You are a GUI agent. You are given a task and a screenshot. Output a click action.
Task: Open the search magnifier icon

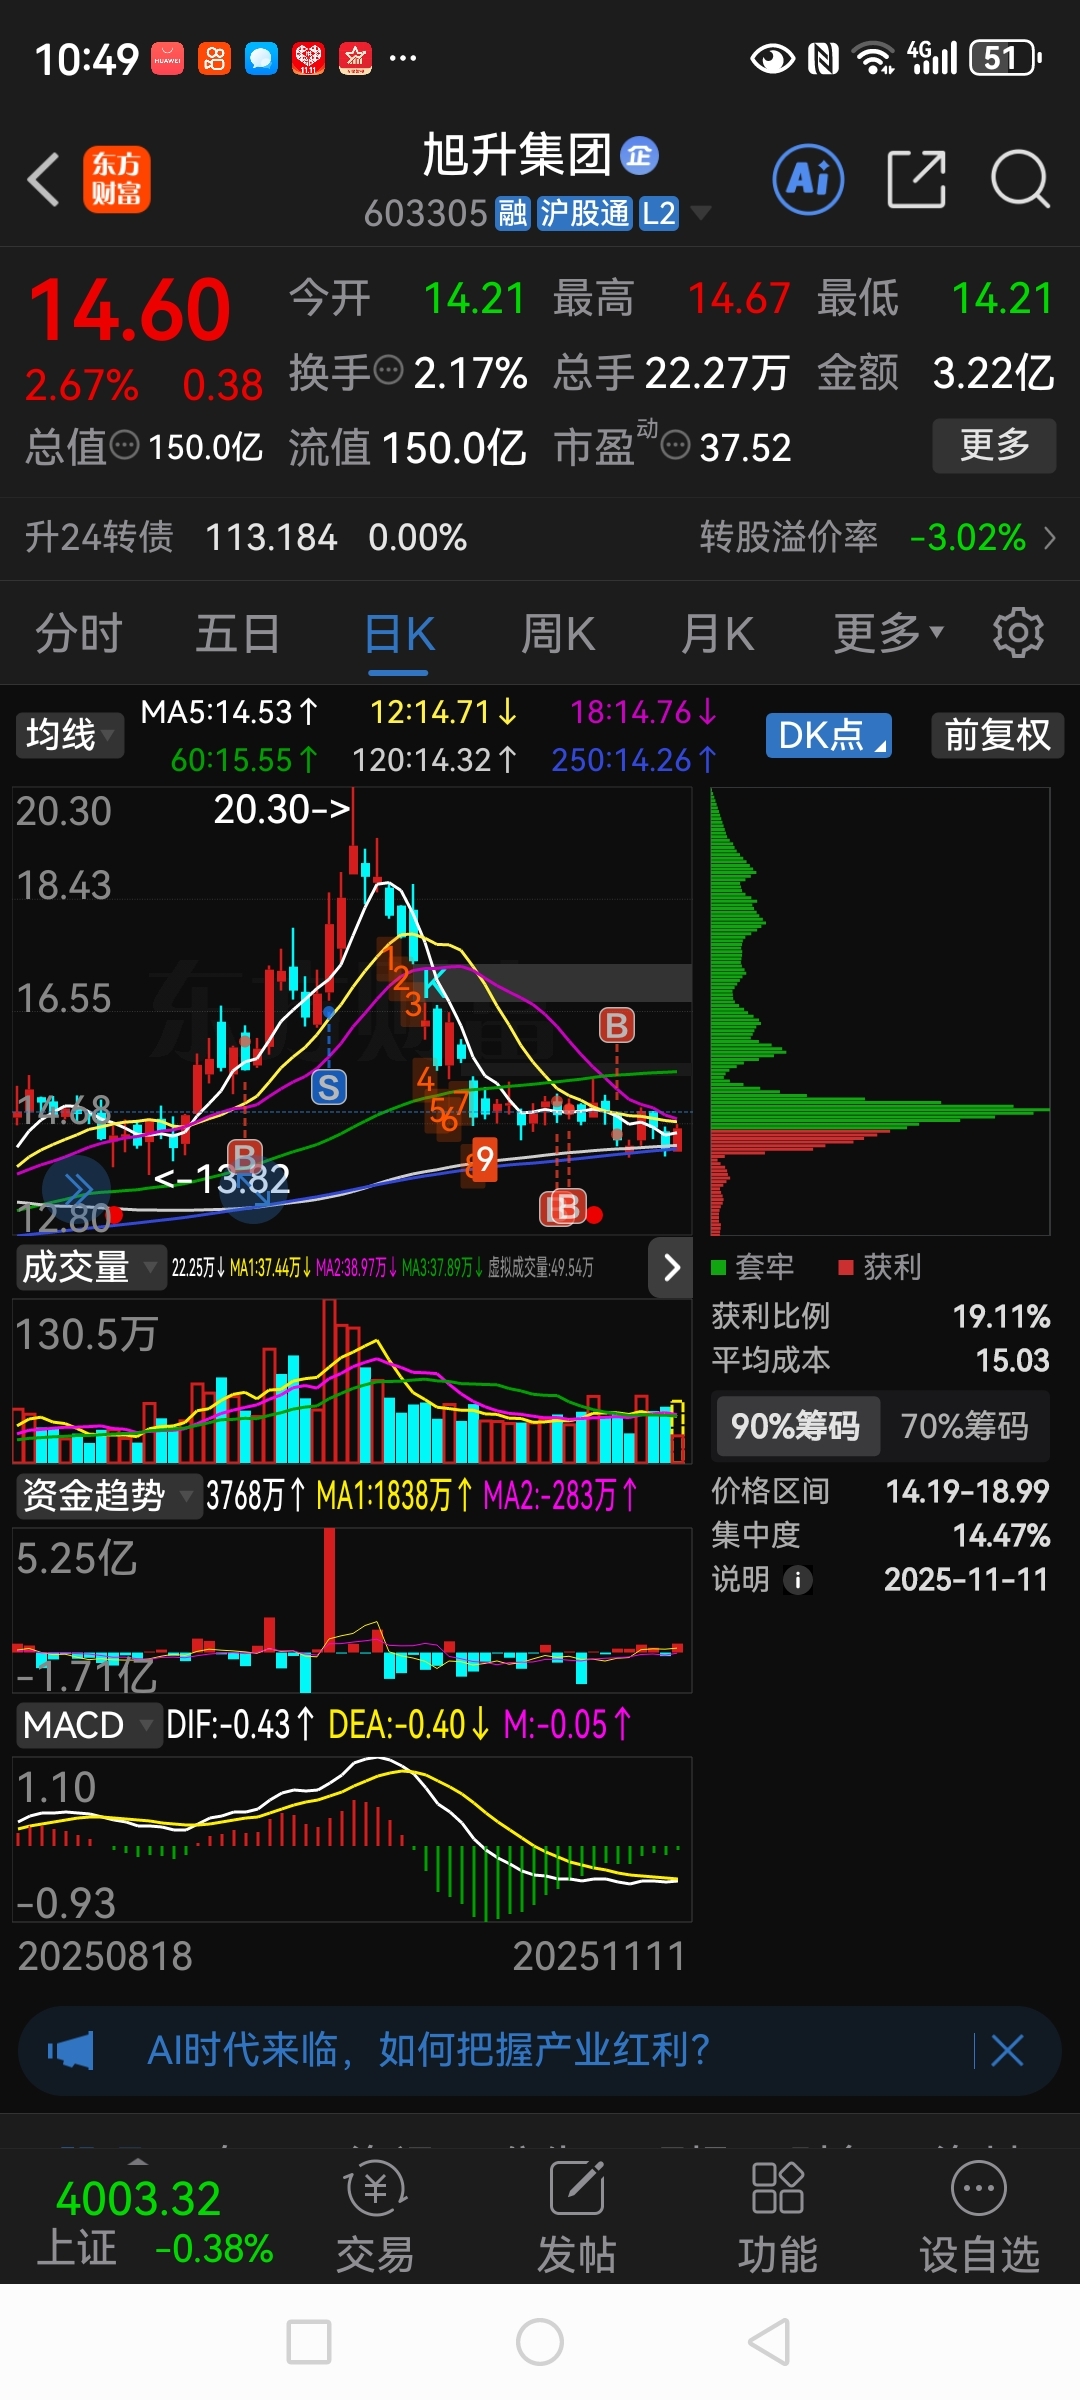1020,180
